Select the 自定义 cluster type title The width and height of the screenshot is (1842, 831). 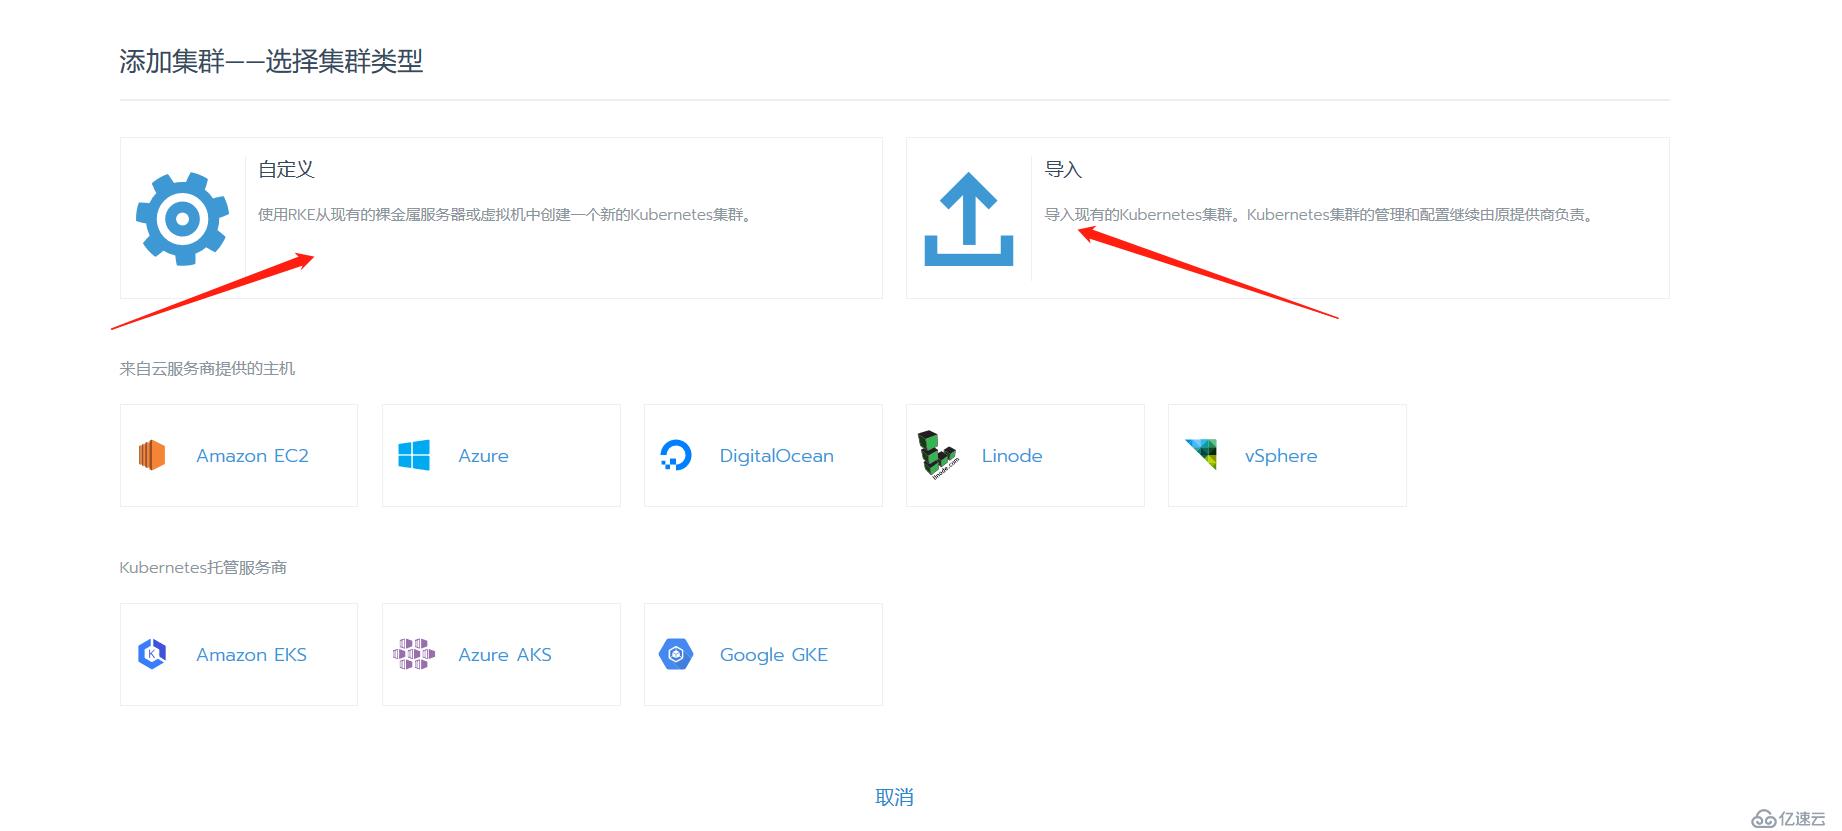(286, 169)
